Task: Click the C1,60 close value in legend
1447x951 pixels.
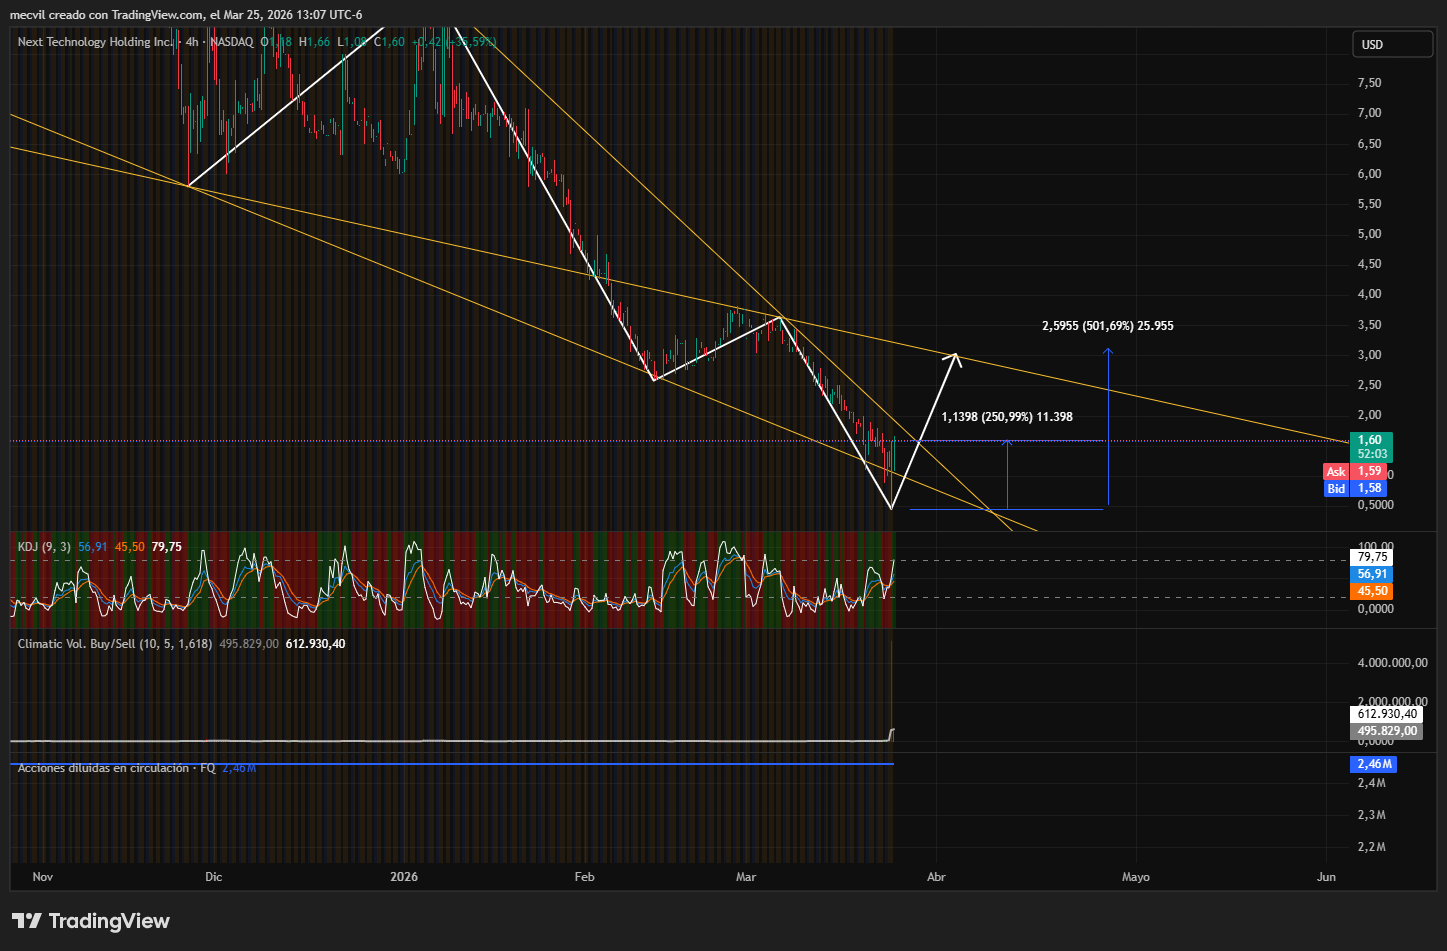Action: pos(389,42)
